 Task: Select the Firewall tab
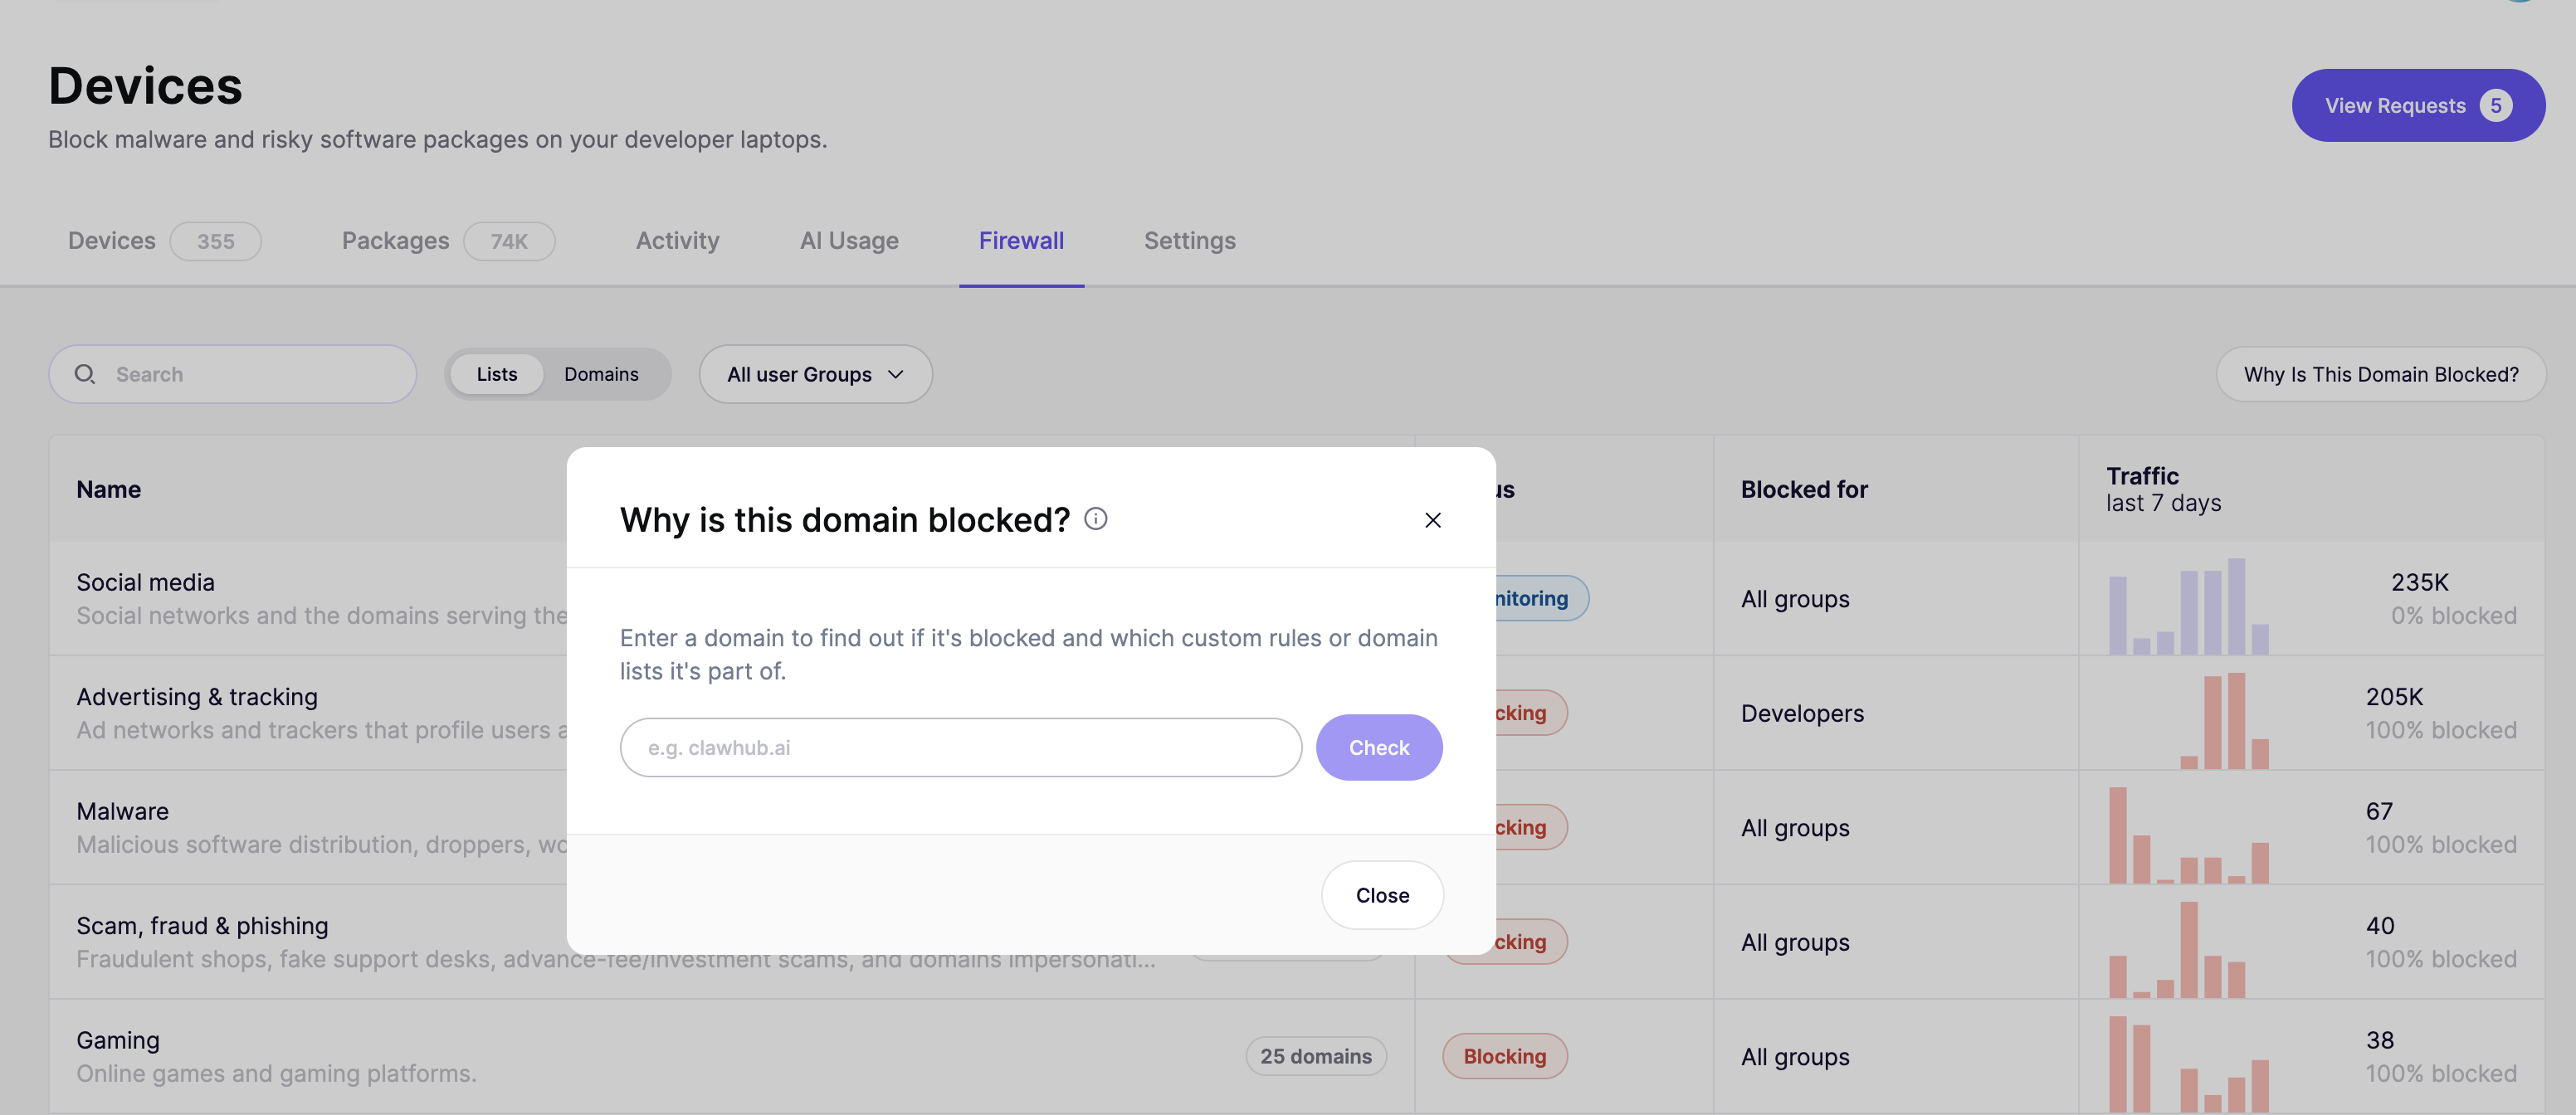click(1021, 241)
